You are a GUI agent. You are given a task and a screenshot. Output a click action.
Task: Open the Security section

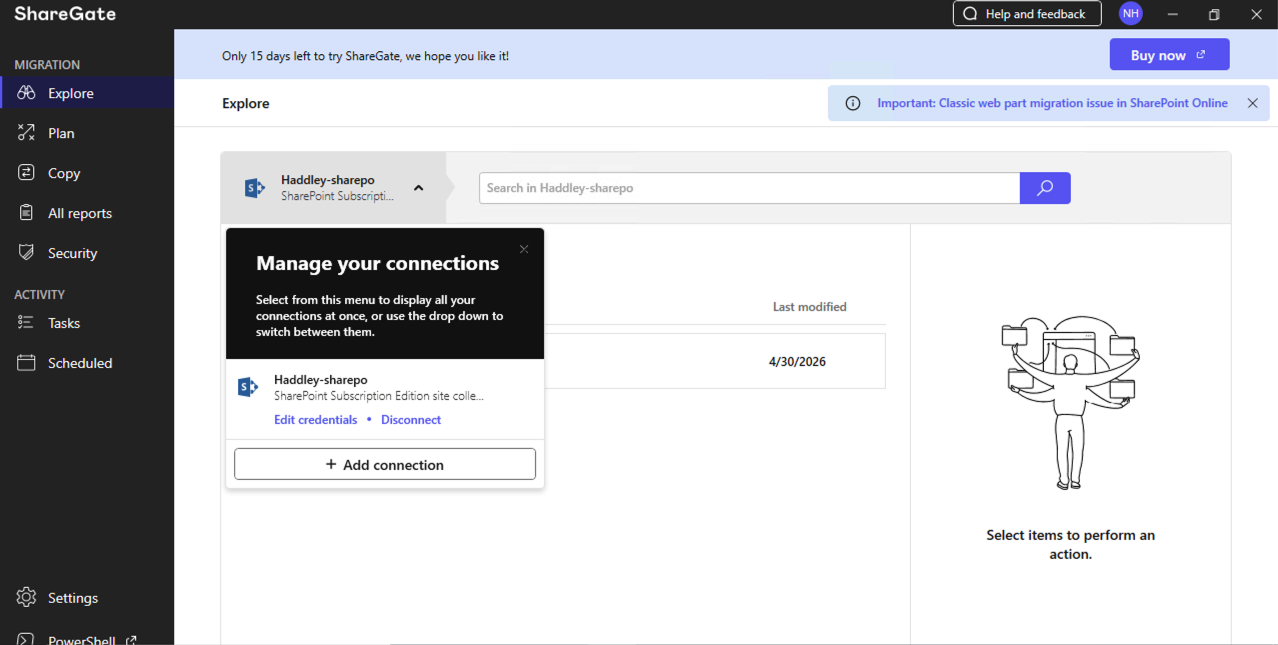click(87, 253)
